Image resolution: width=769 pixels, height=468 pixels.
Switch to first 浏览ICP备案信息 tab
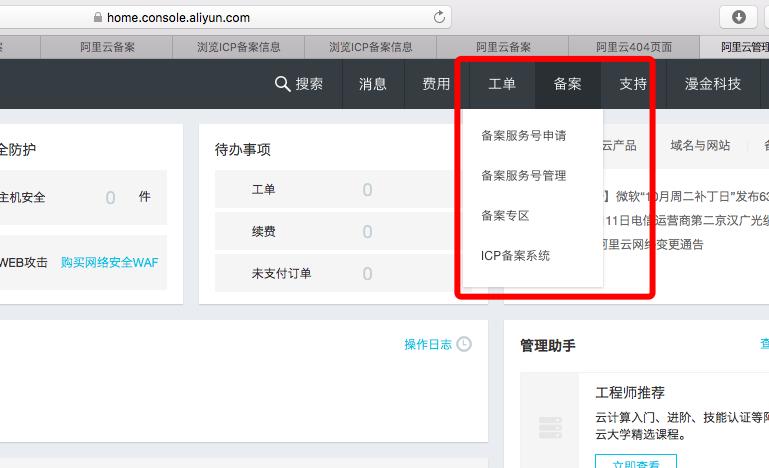click(238, 47)
